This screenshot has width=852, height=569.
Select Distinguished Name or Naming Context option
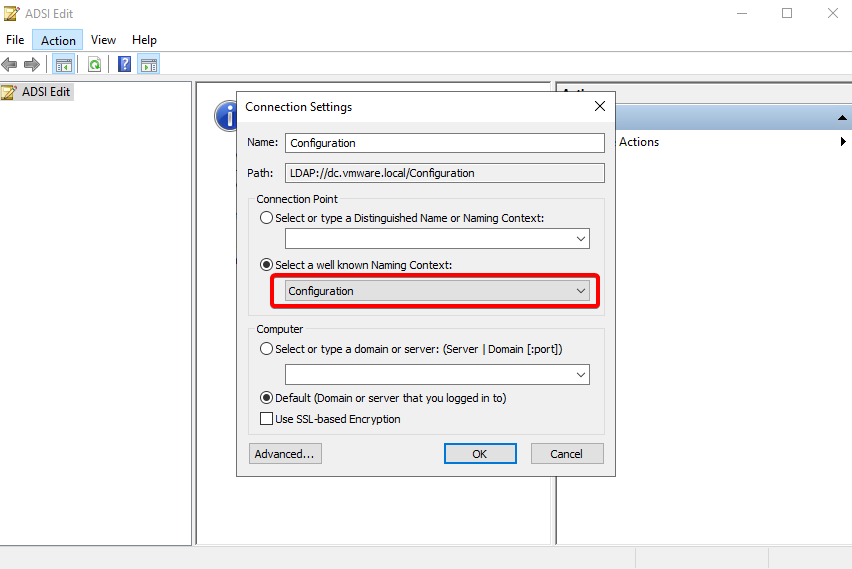pyautogui.click(x=266, y=217)
